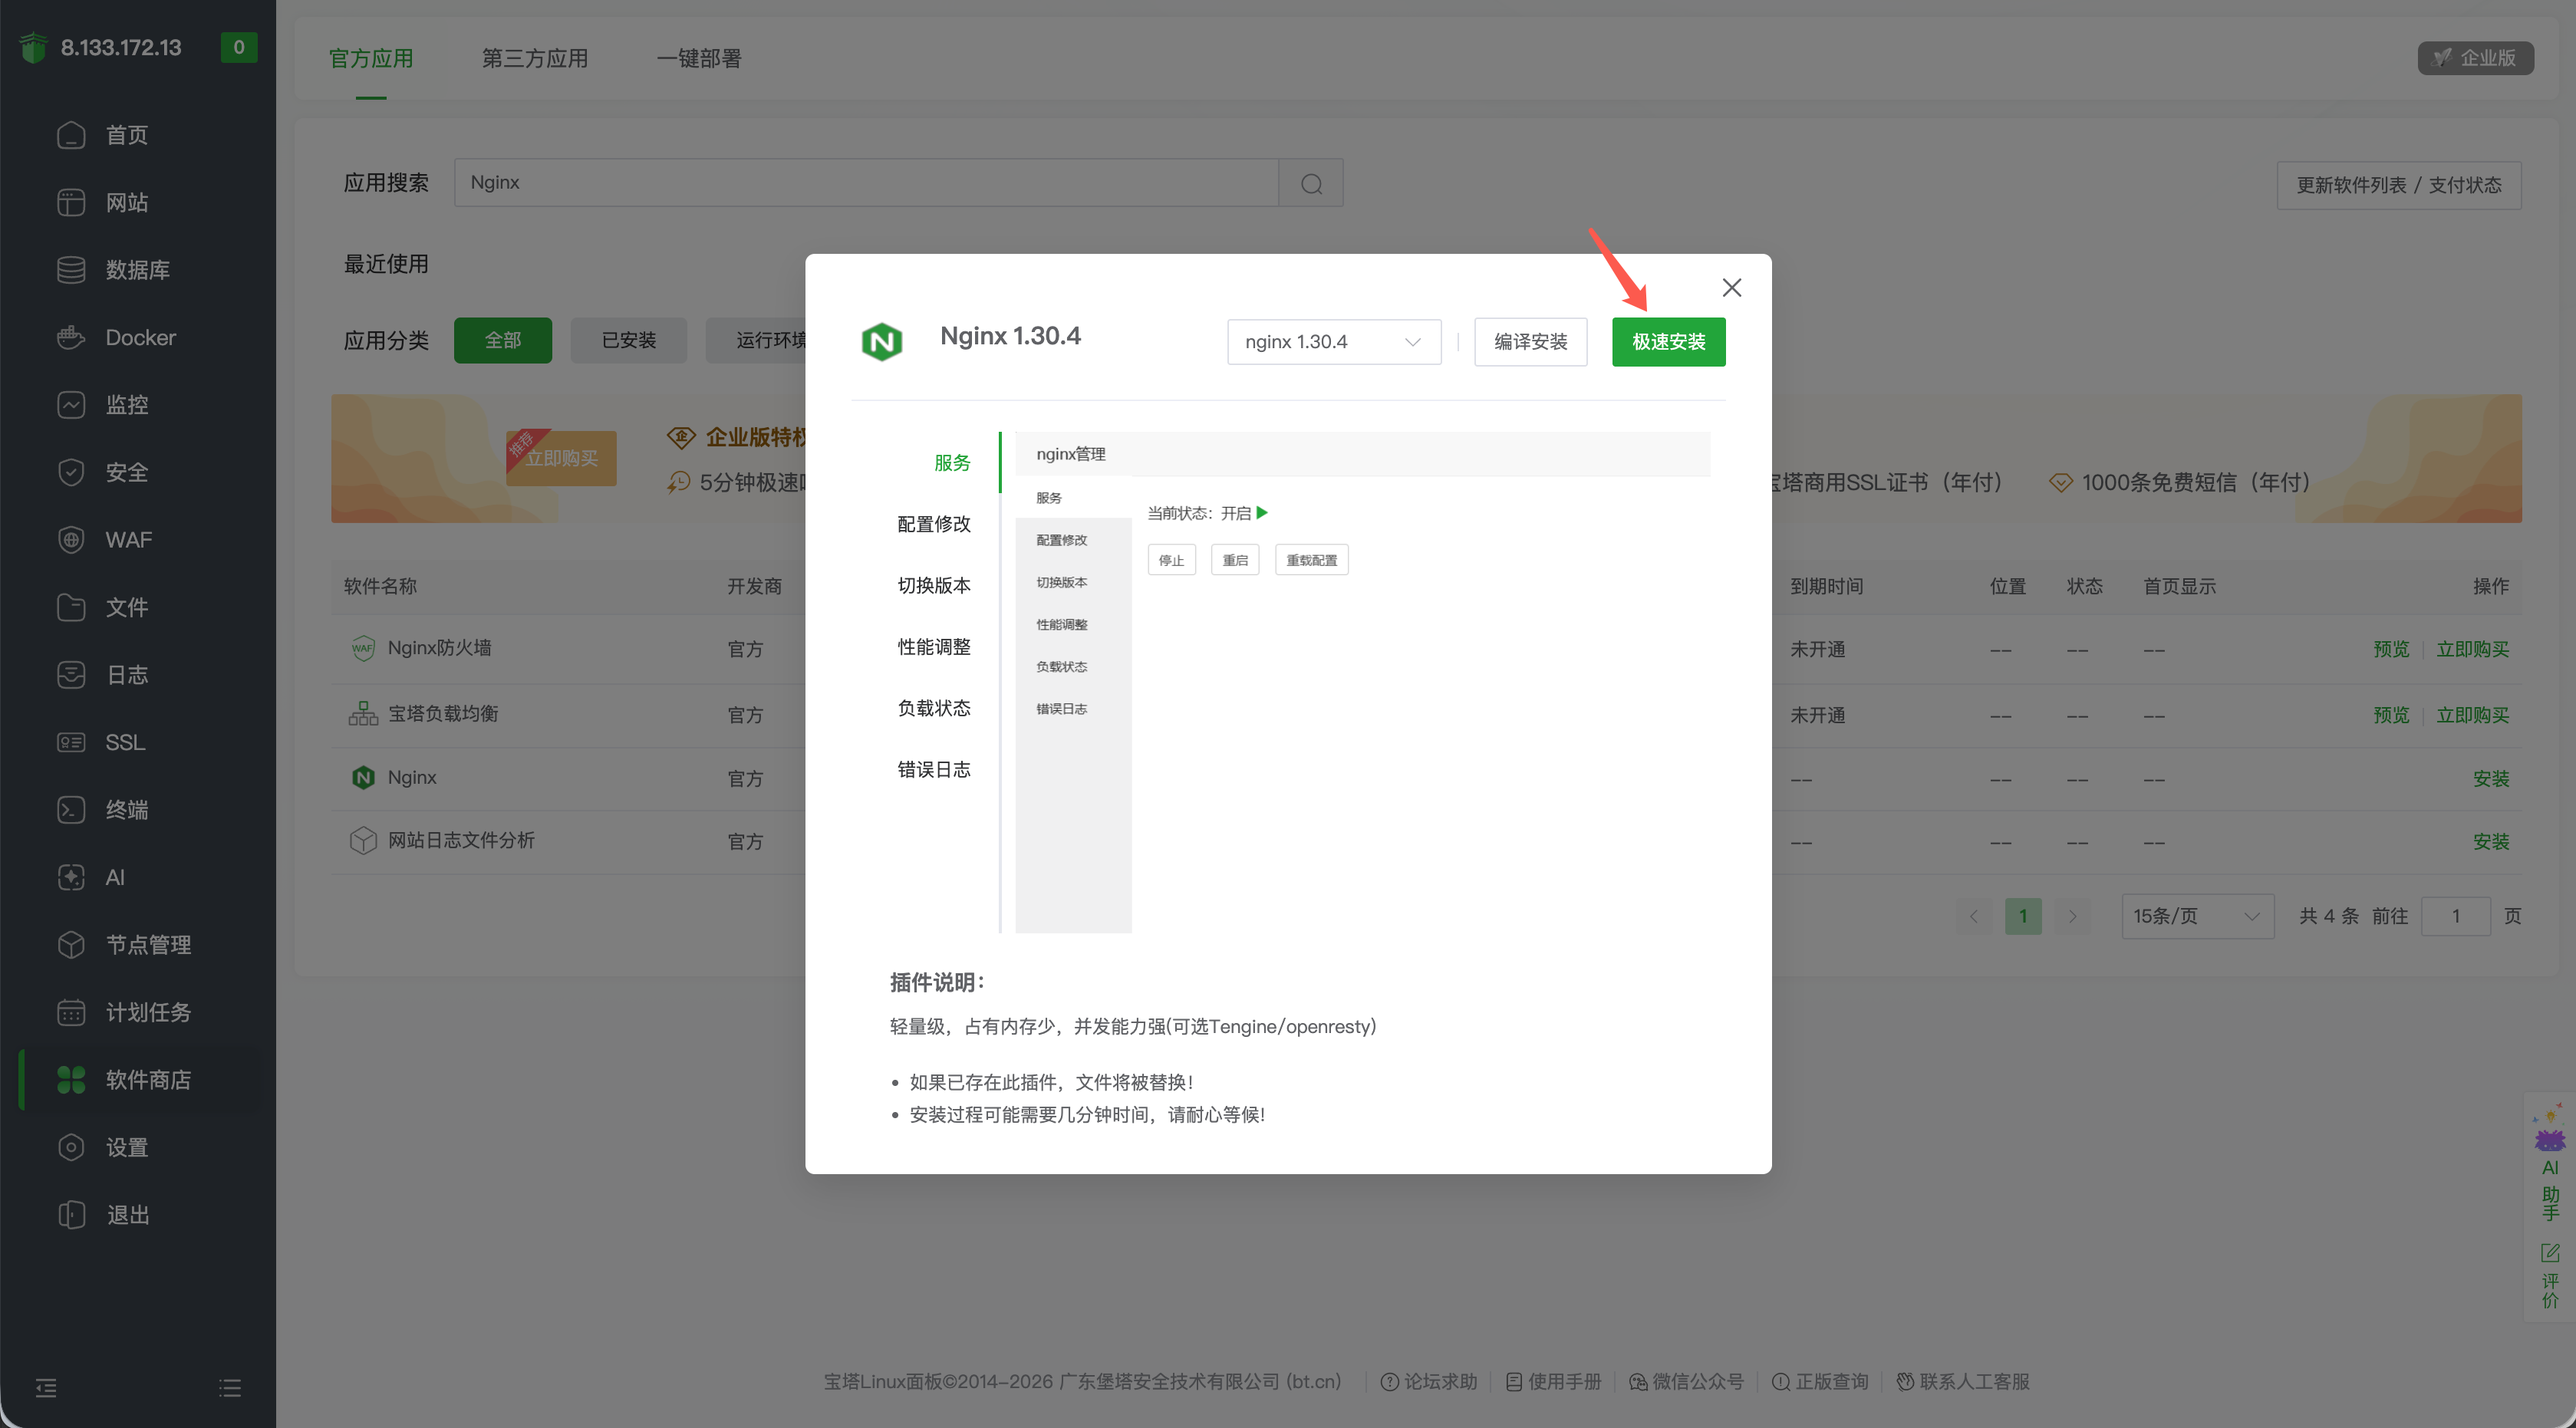This screenshot has height=1428, width=2576.
Task: Click 安装 for 网站日志文件分析
Action: pos(2491,841)
